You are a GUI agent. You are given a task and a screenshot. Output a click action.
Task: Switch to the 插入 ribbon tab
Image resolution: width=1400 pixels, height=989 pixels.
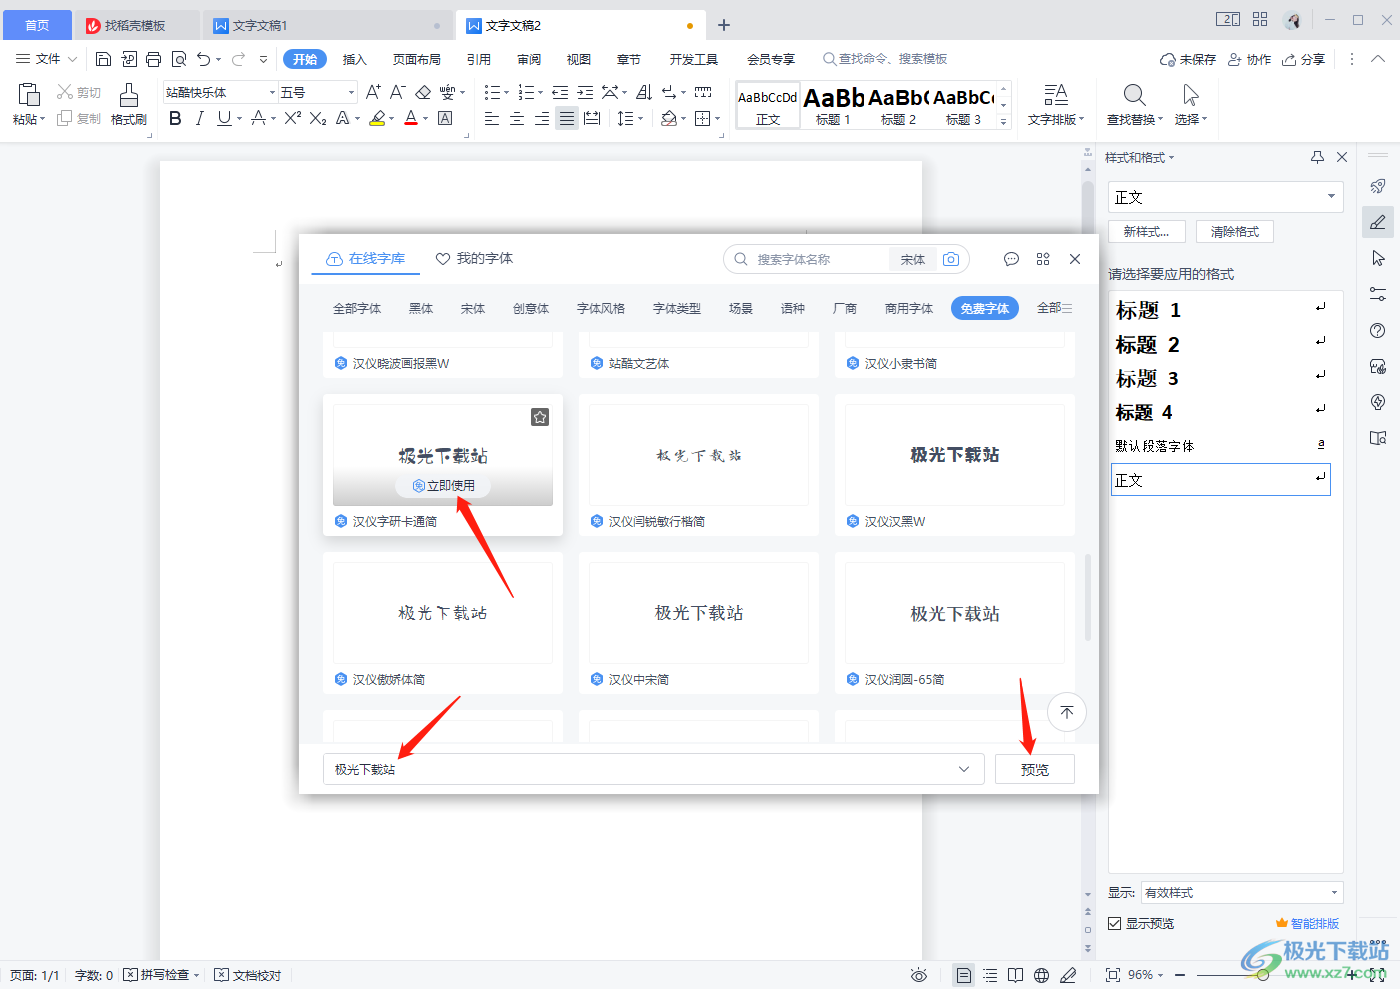tap(355, 59)
